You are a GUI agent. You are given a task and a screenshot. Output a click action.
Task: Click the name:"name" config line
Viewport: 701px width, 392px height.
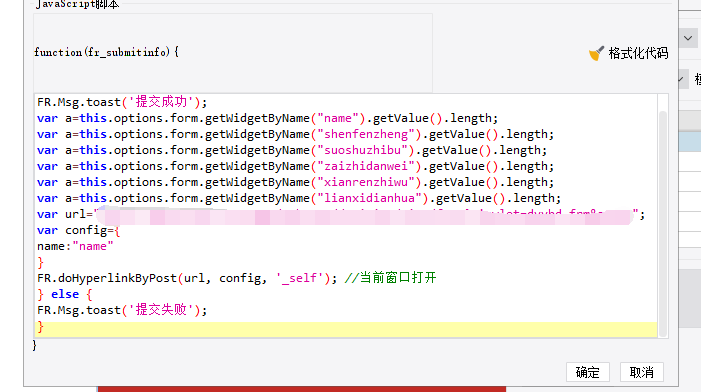(x=75, y=246)
